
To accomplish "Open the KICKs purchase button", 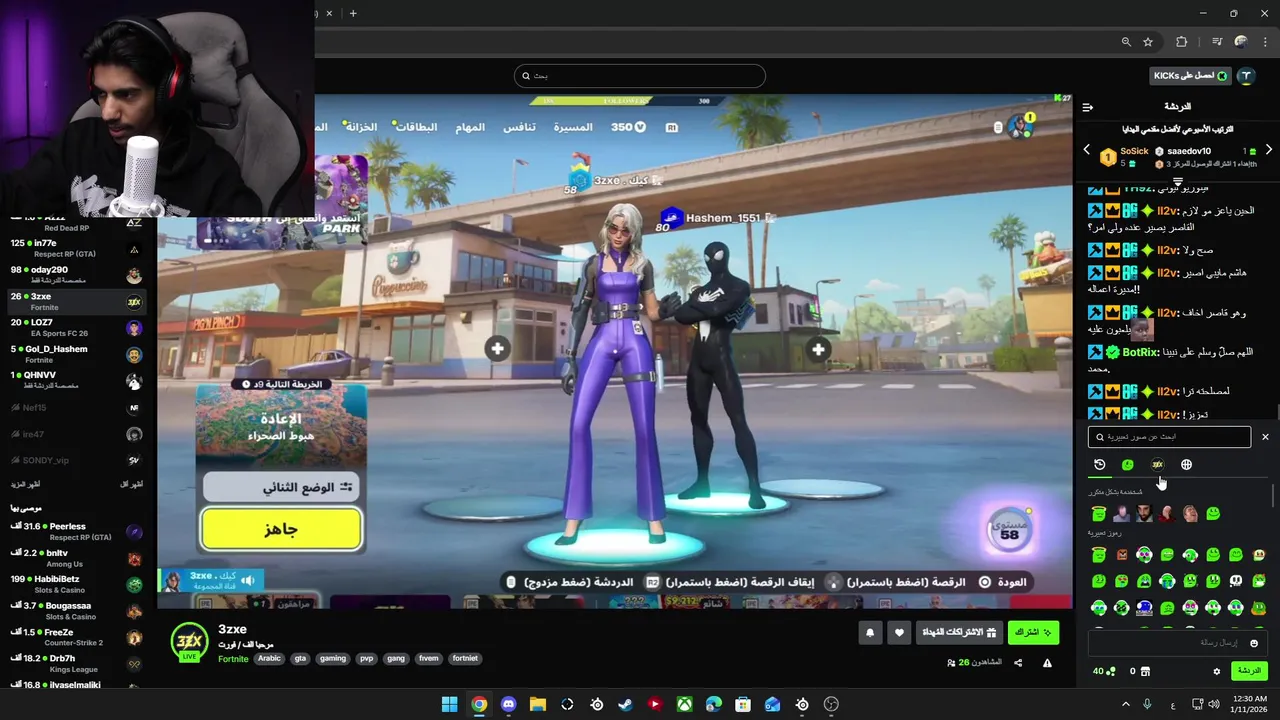I will click(x=1190, y=76).
